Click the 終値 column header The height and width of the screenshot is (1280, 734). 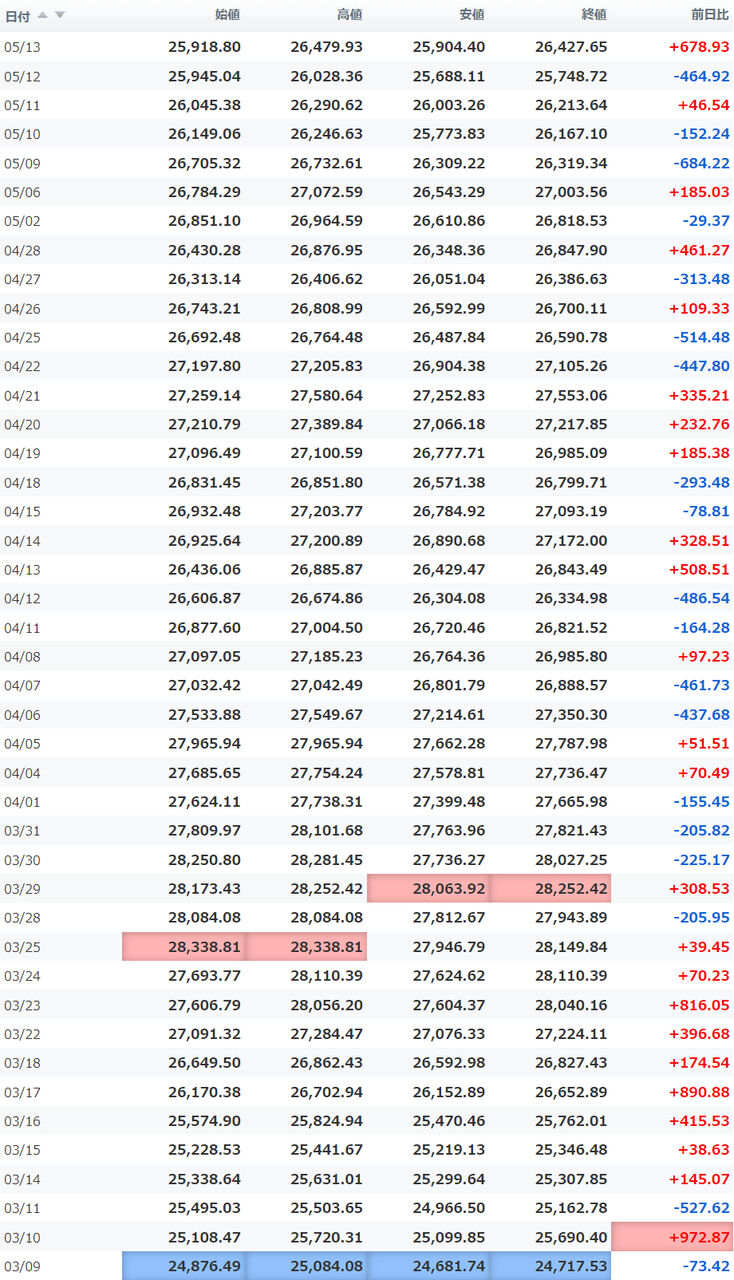coord(593,16)
